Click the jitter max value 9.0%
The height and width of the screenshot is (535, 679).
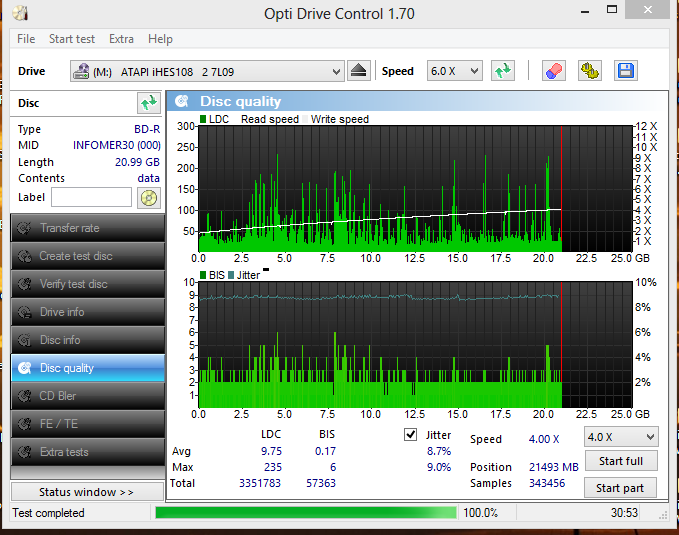click(x=439, y=467)
